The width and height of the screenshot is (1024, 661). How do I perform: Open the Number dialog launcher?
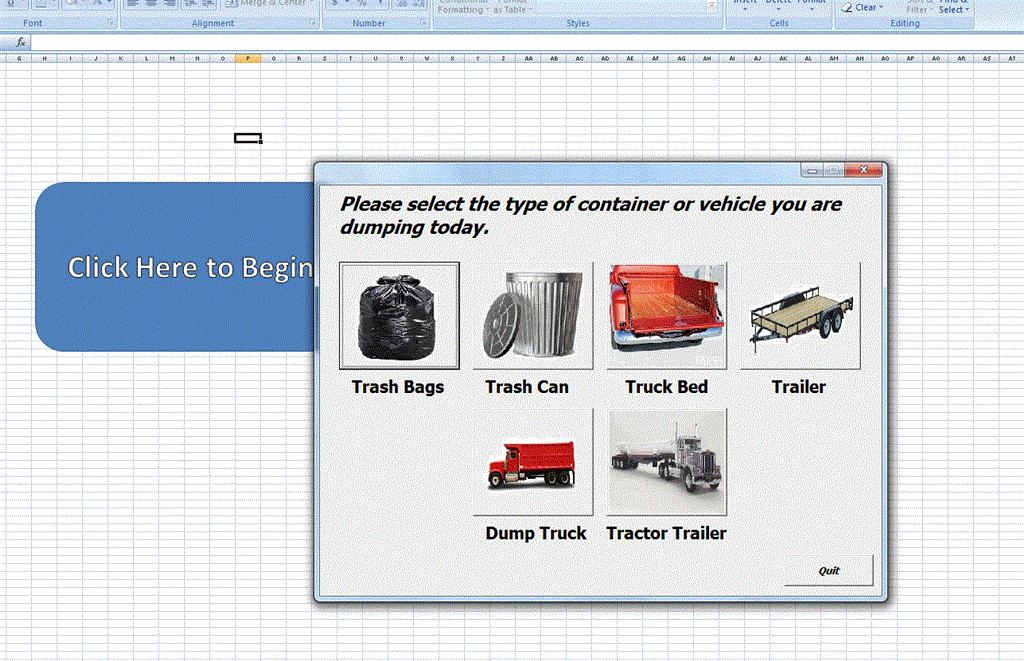pyautogui.click(x=424, y=23)
